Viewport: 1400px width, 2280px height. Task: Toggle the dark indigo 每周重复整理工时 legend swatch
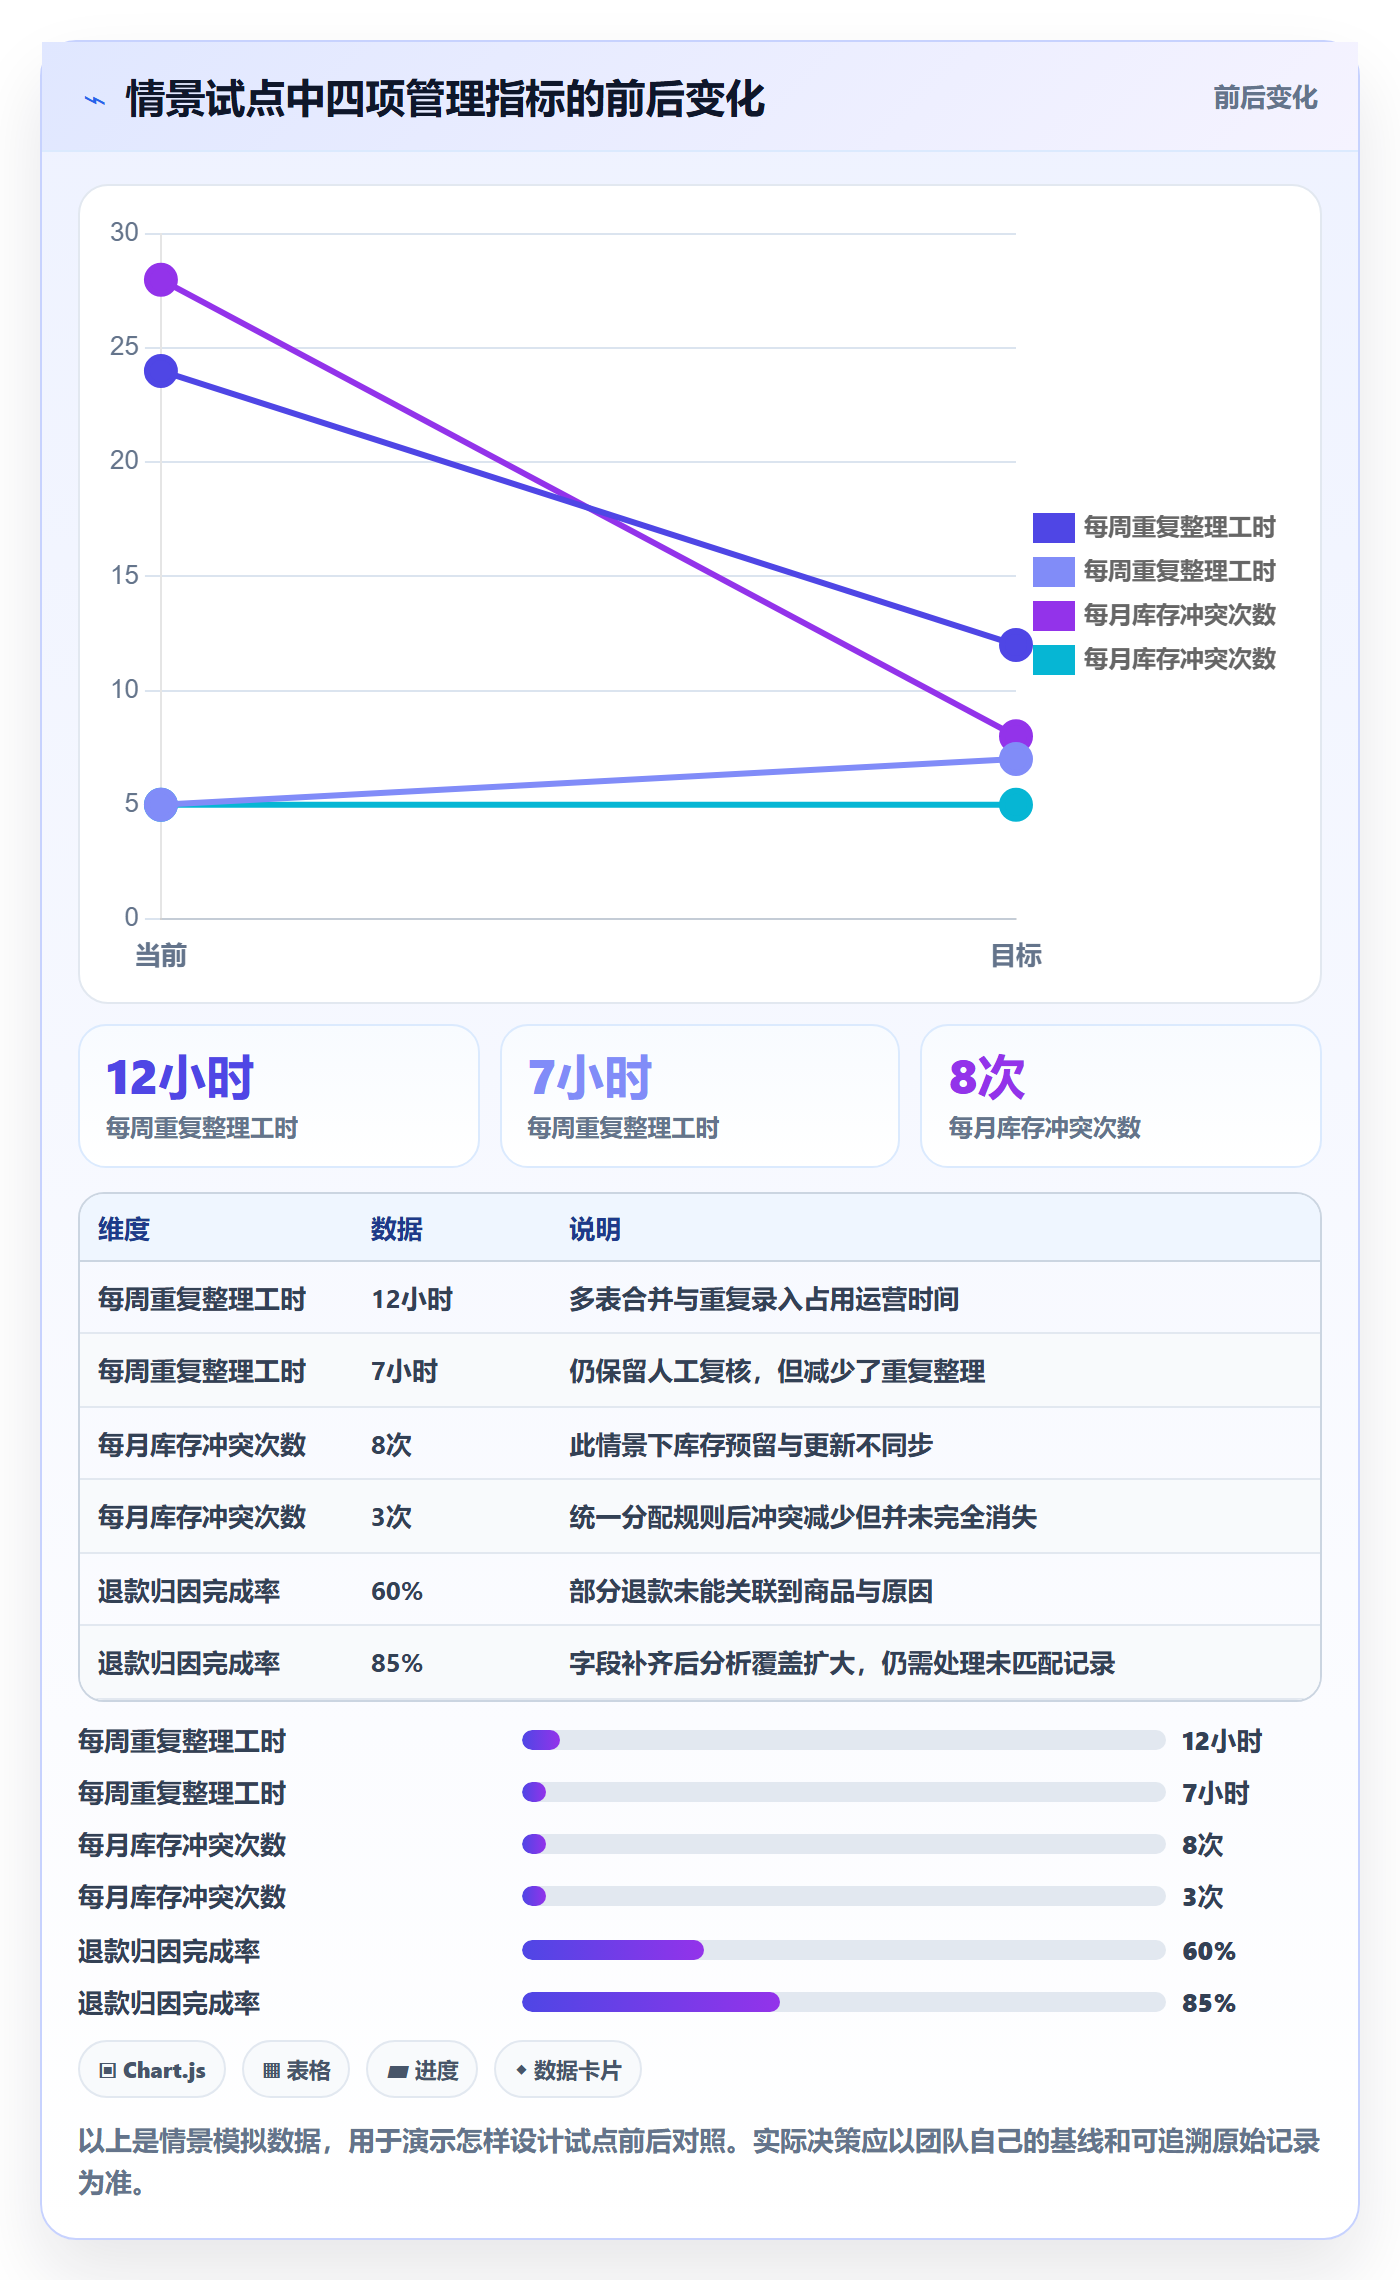[1053, 527]
